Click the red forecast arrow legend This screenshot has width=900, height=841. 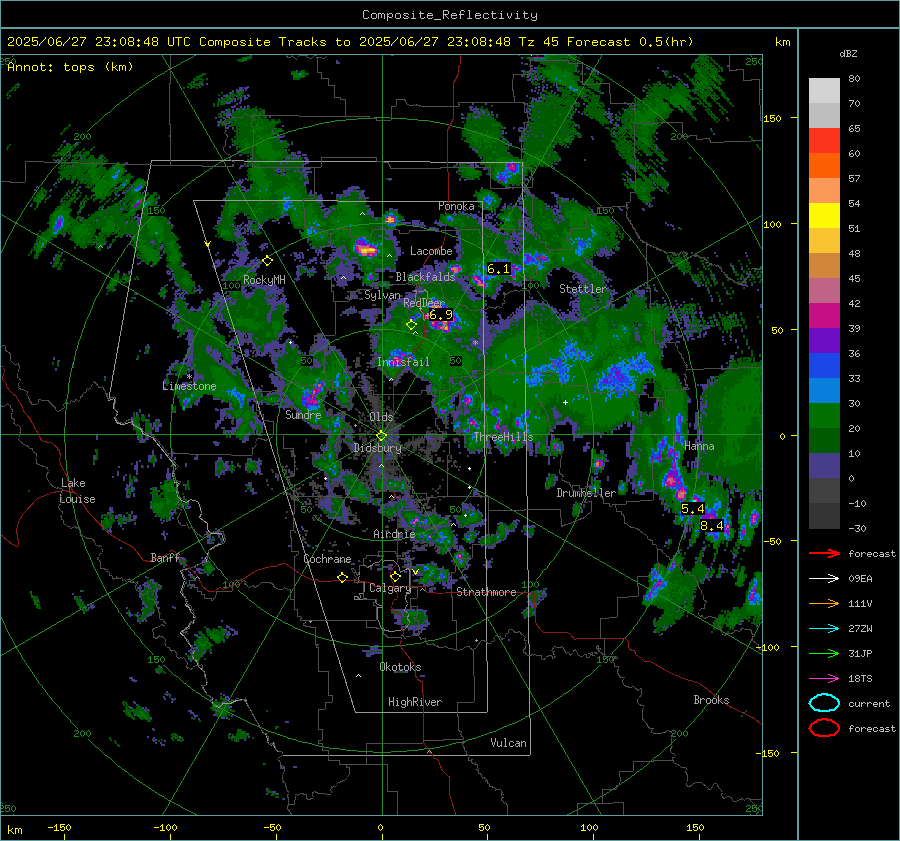824,553
